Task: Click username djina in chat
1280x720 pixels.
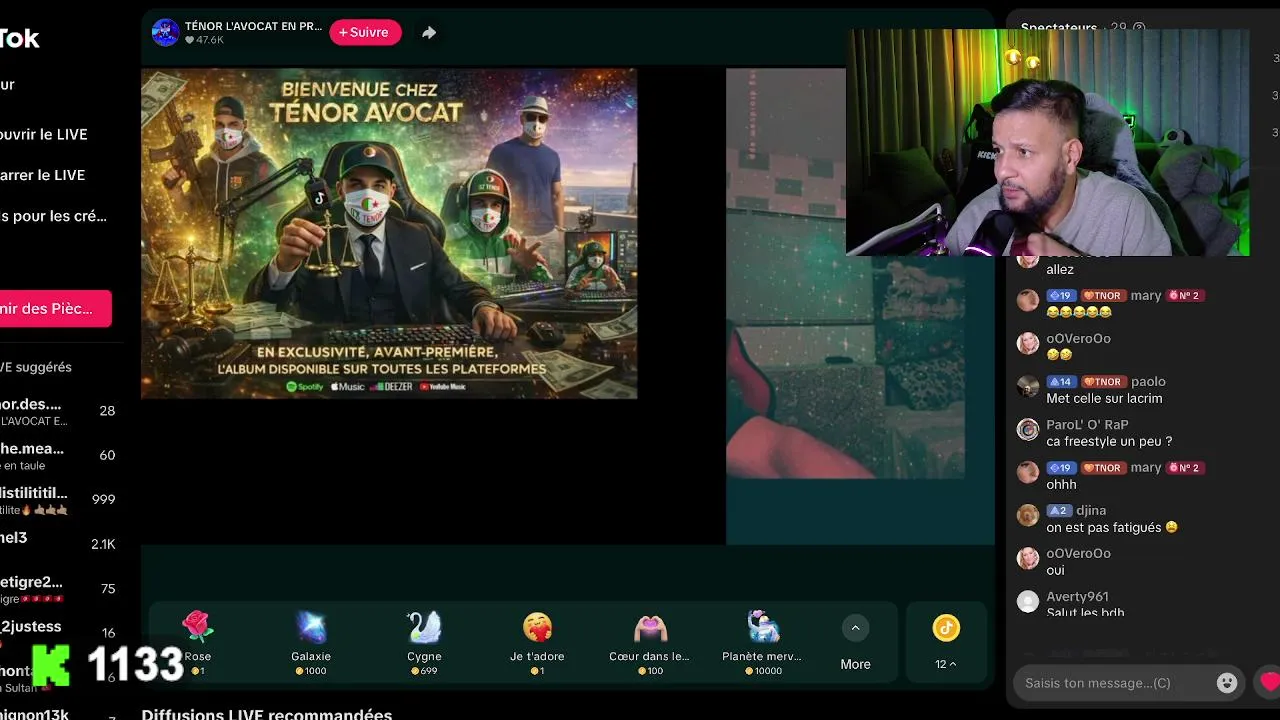Action: pyautogui.click(x=1091, y=510)
